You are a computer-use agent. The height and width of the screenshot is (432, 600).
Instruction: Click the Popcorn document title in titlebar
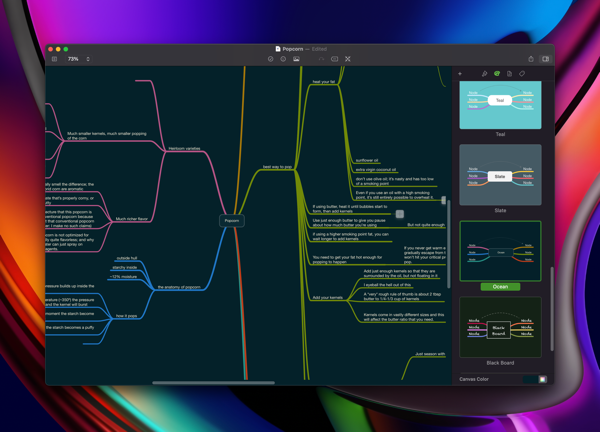(293, 49)
